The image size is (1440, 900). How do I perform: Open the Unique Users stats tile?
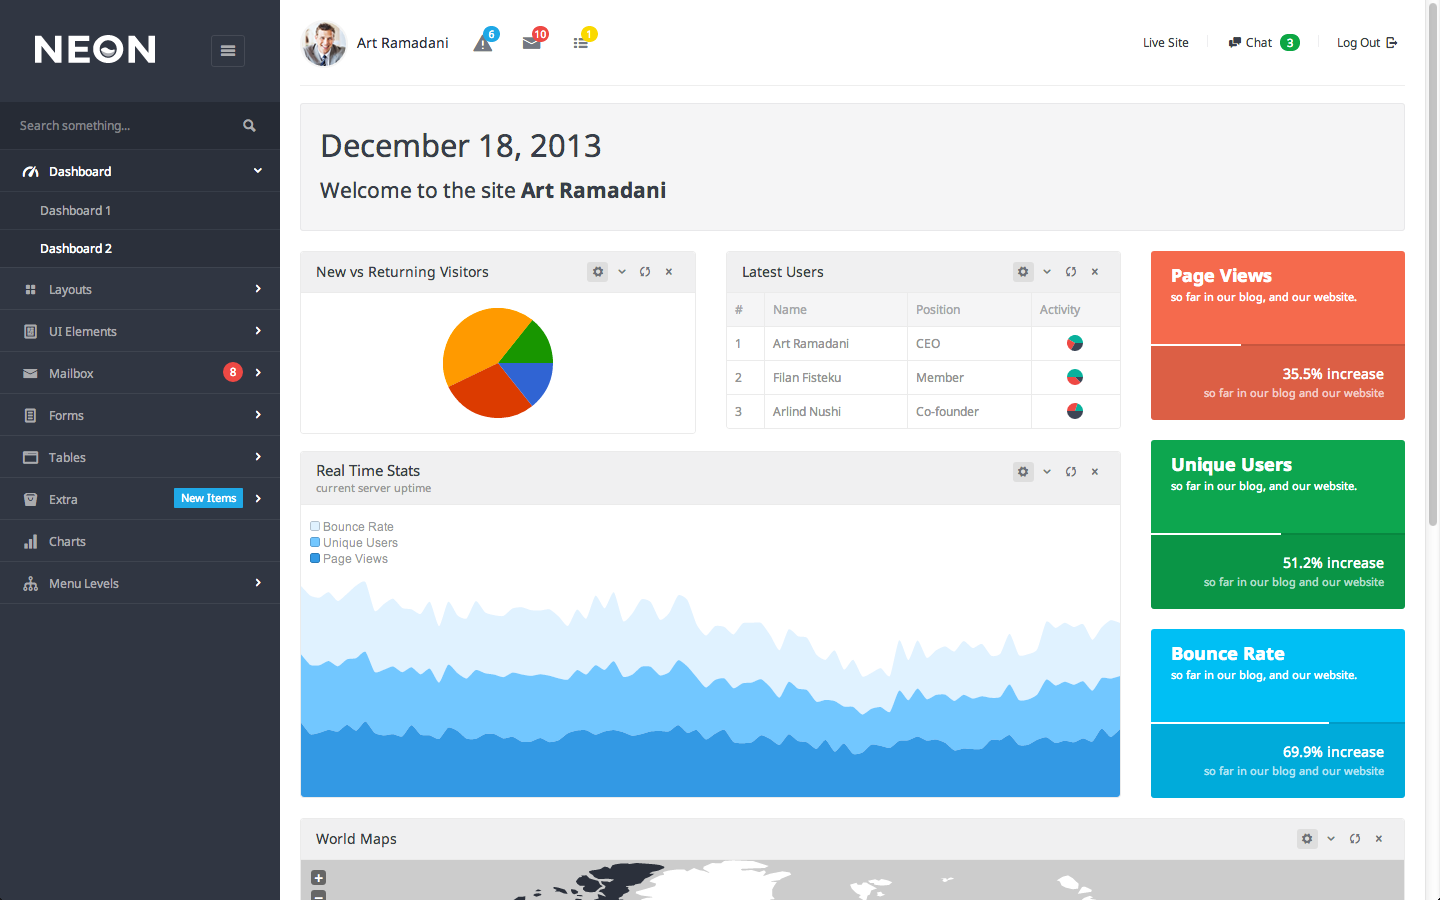pyautogui.click(x=1278, y=524)
